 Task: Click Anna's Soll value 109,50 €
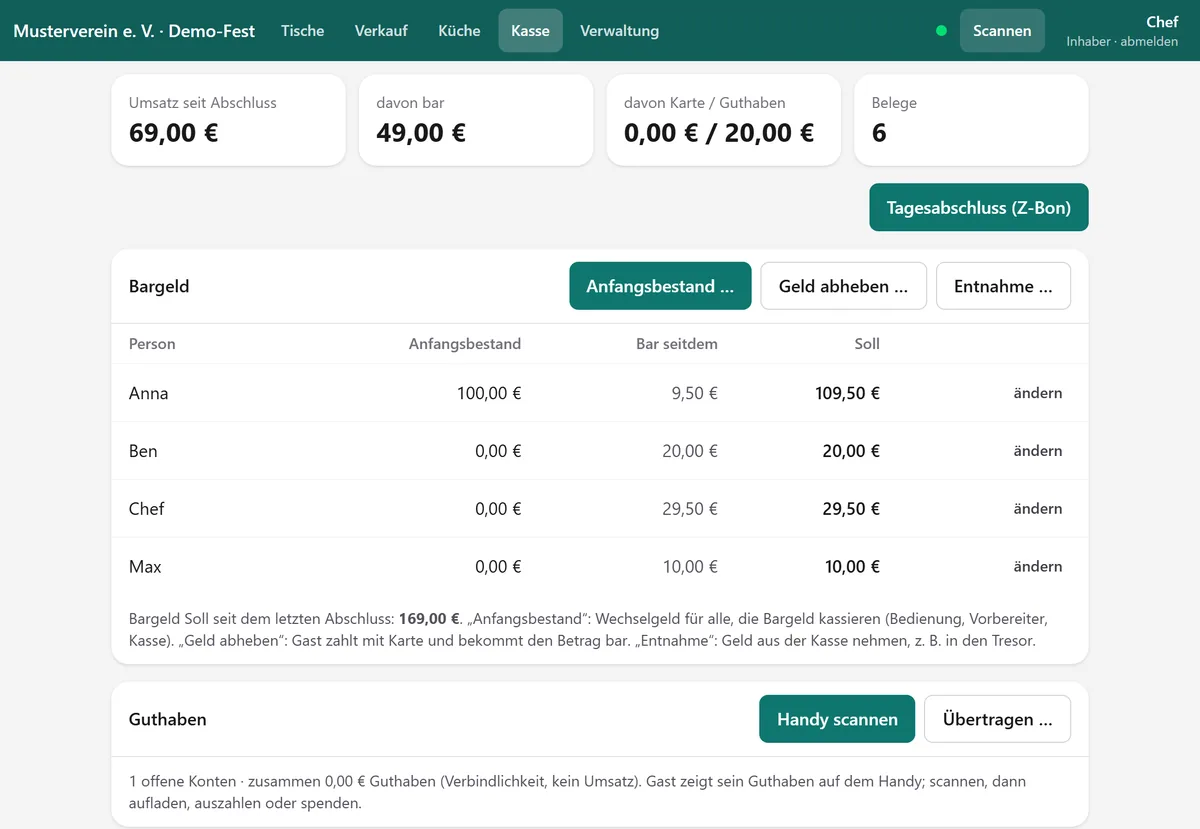coord(847,393)
